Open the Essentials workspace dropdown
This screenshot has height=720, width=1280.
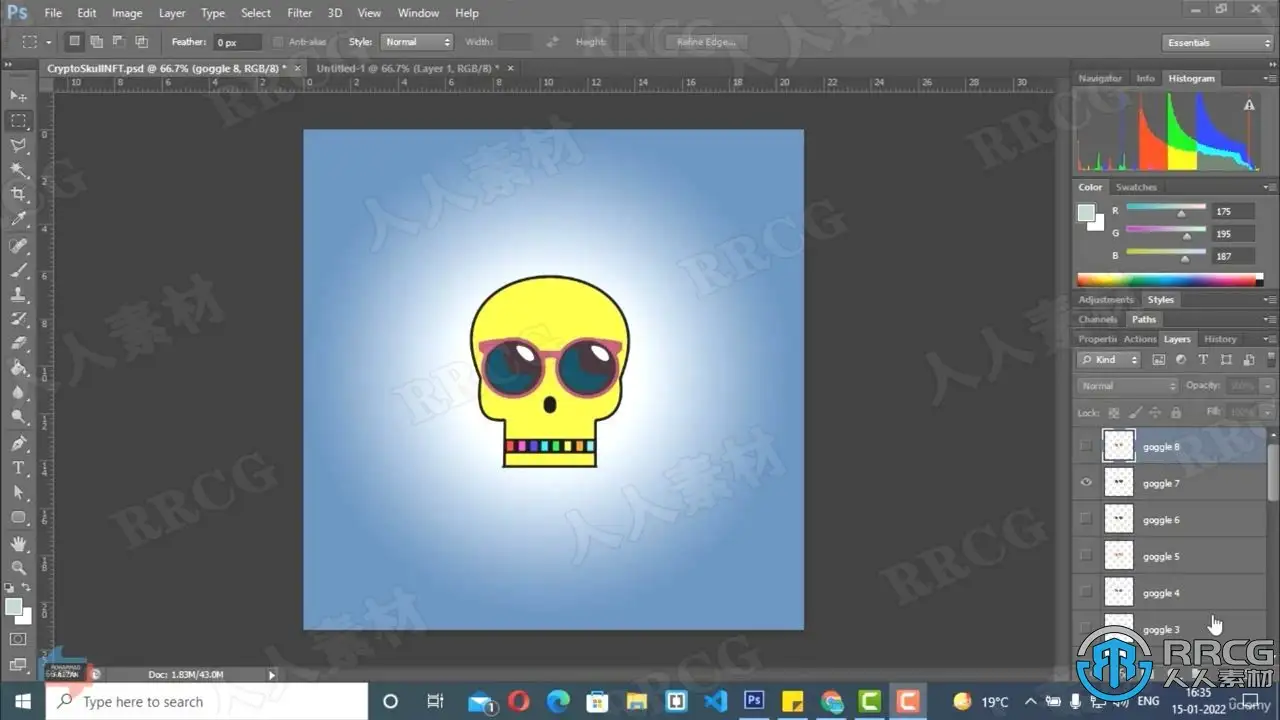[1218, 43]
